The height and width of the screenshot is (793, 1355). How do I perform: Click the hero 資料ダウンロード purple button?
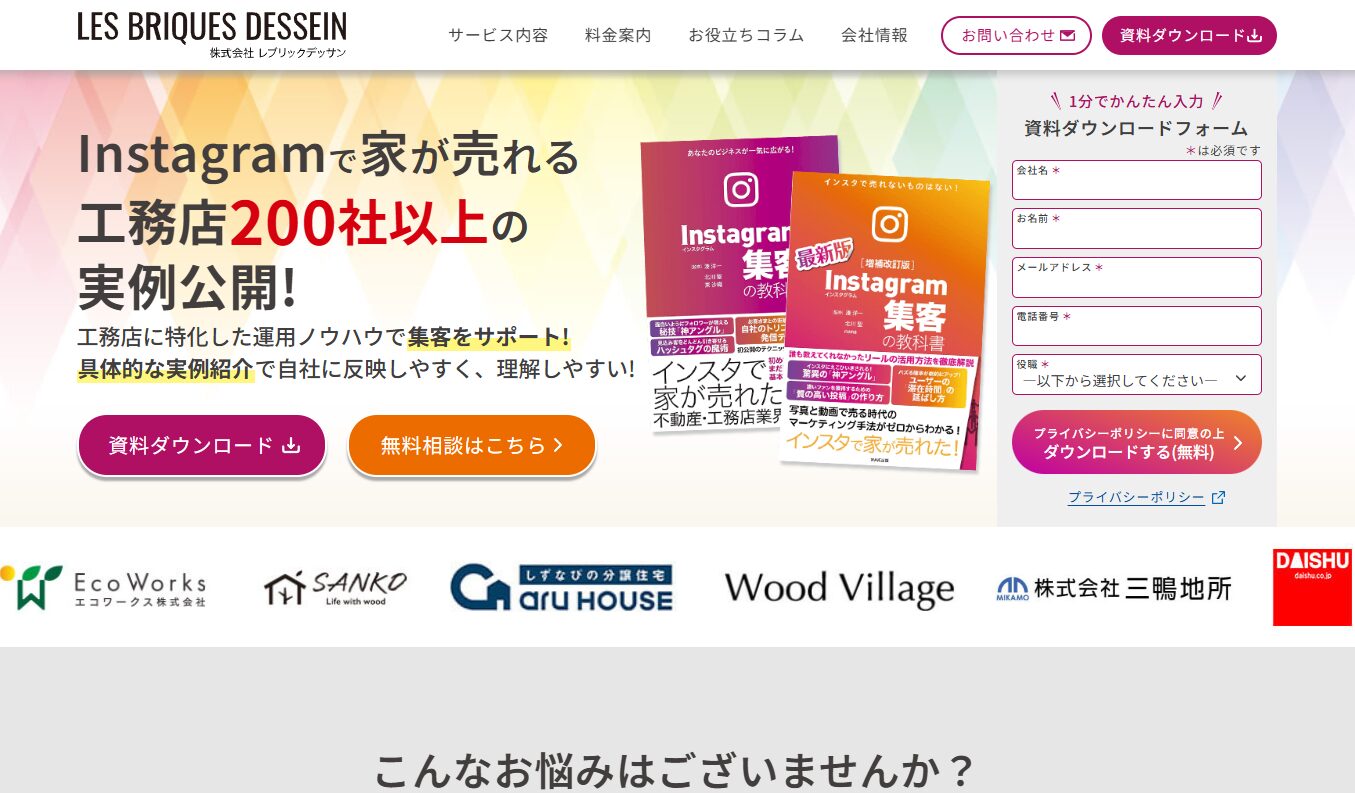pos(202,445)
